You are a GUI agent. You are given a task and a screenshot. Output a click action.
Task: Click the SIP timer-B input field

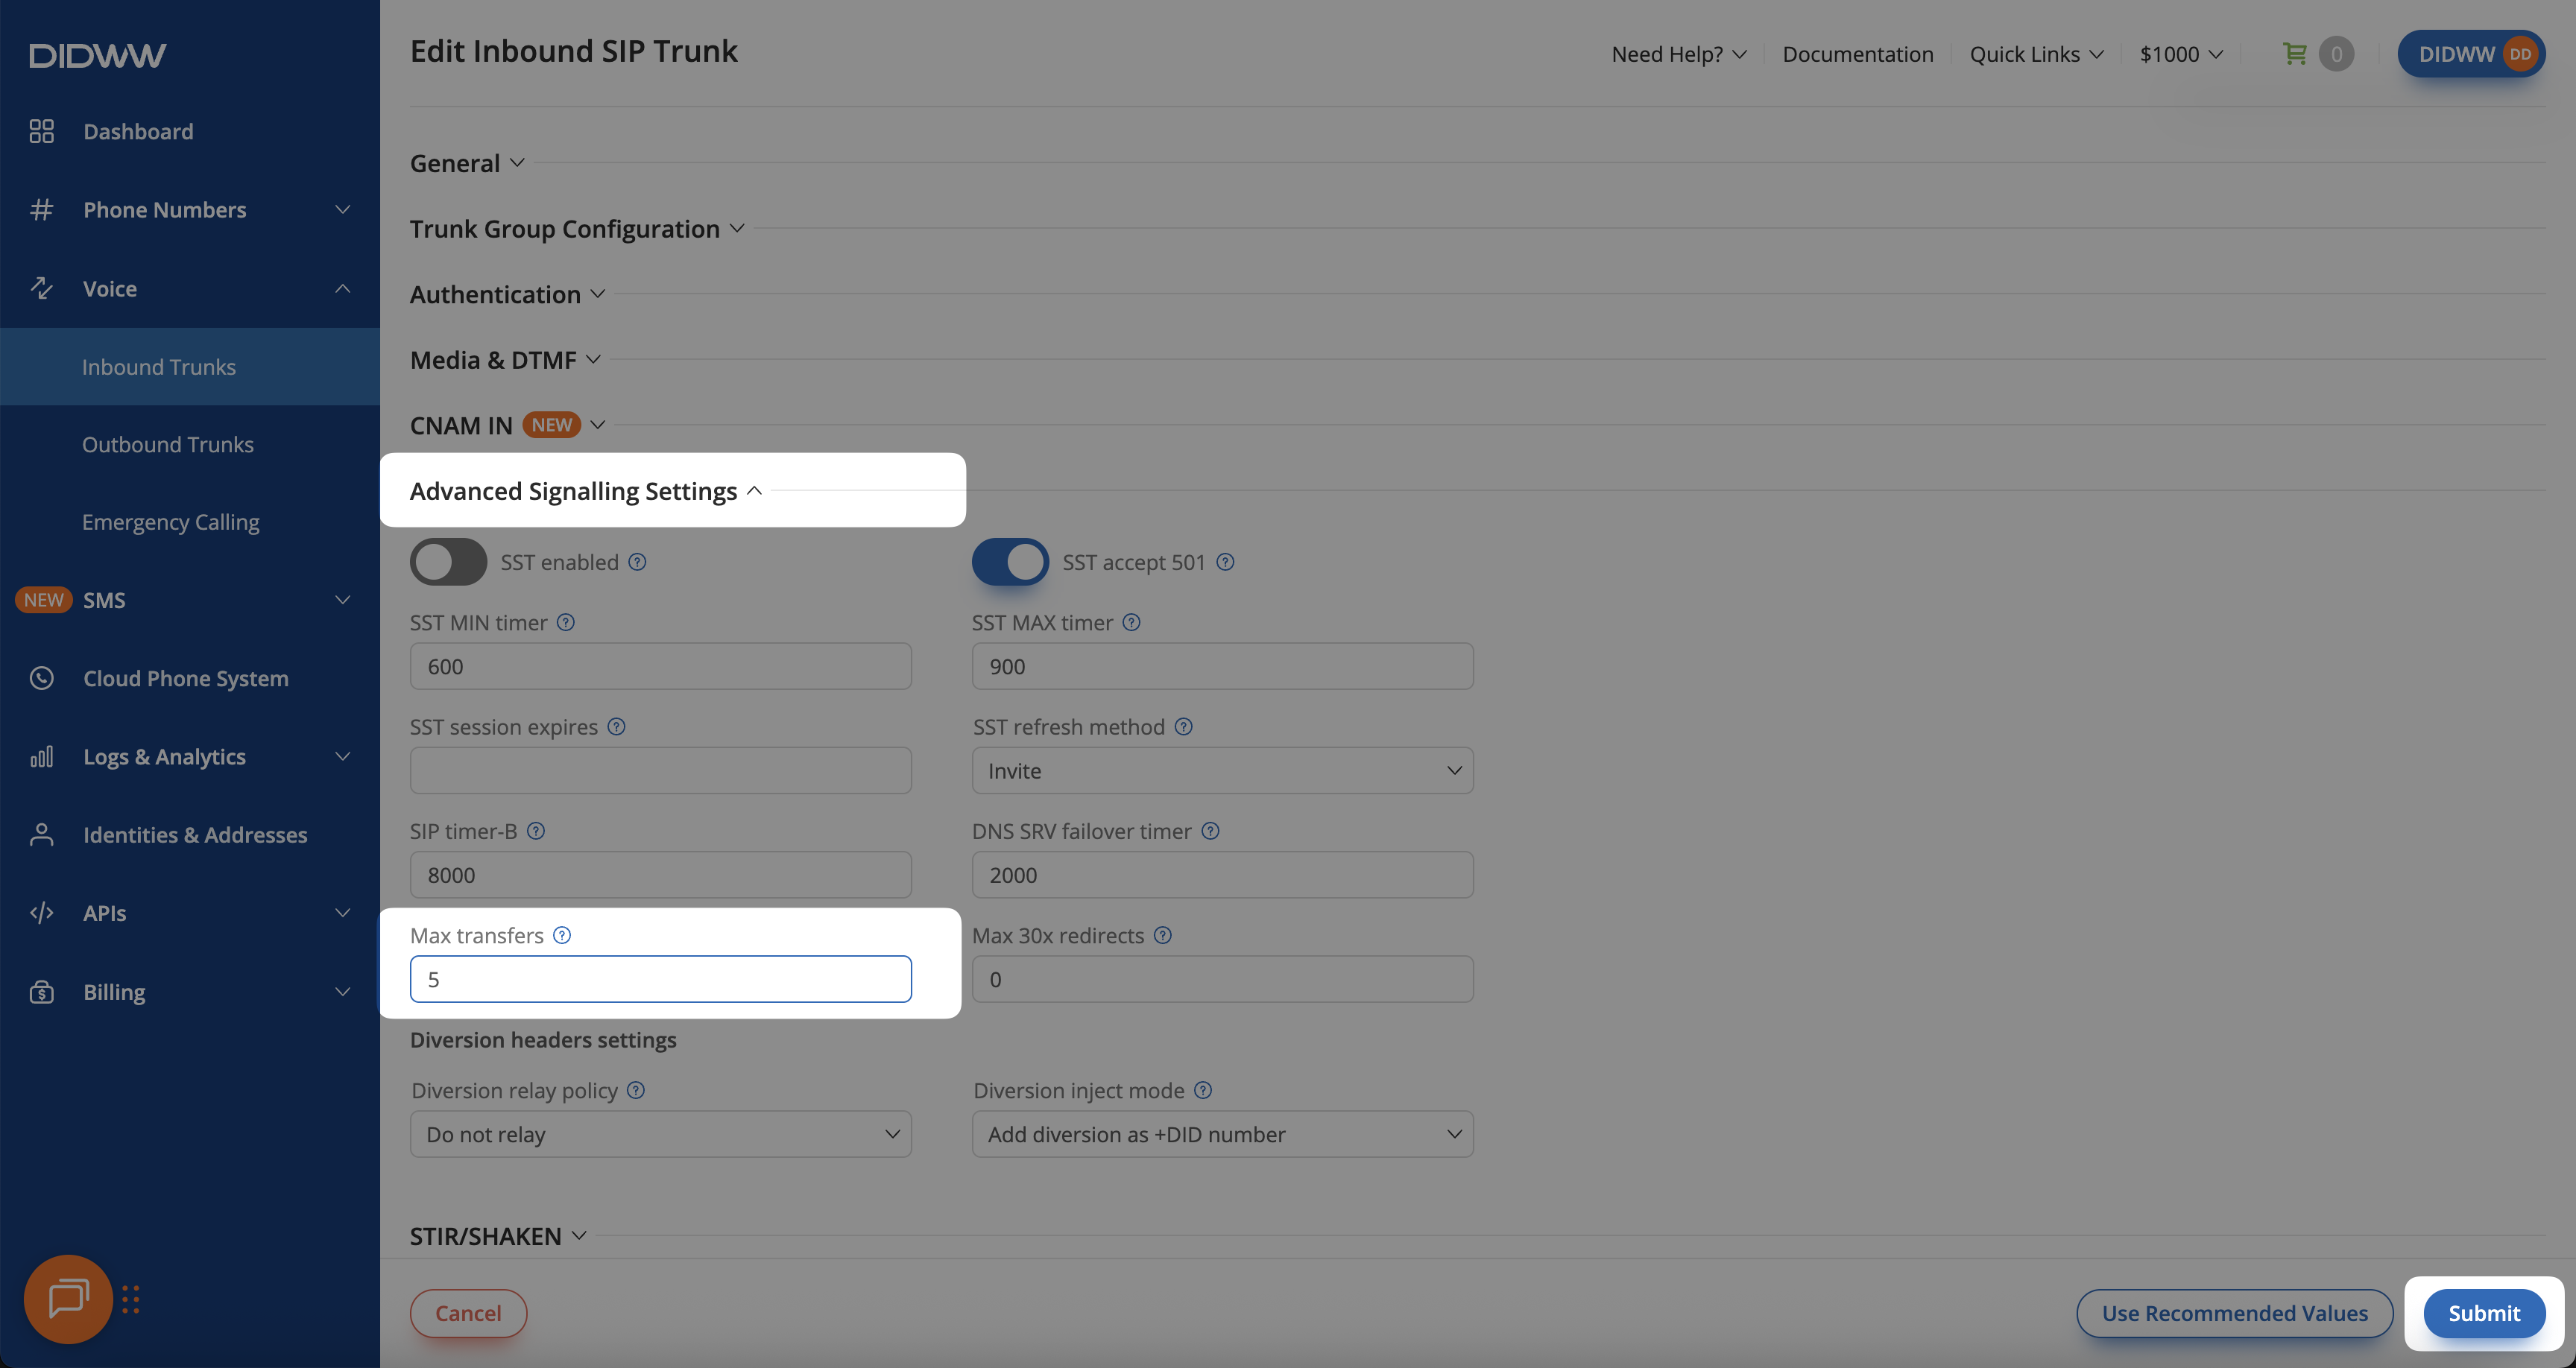click(660, 875)
